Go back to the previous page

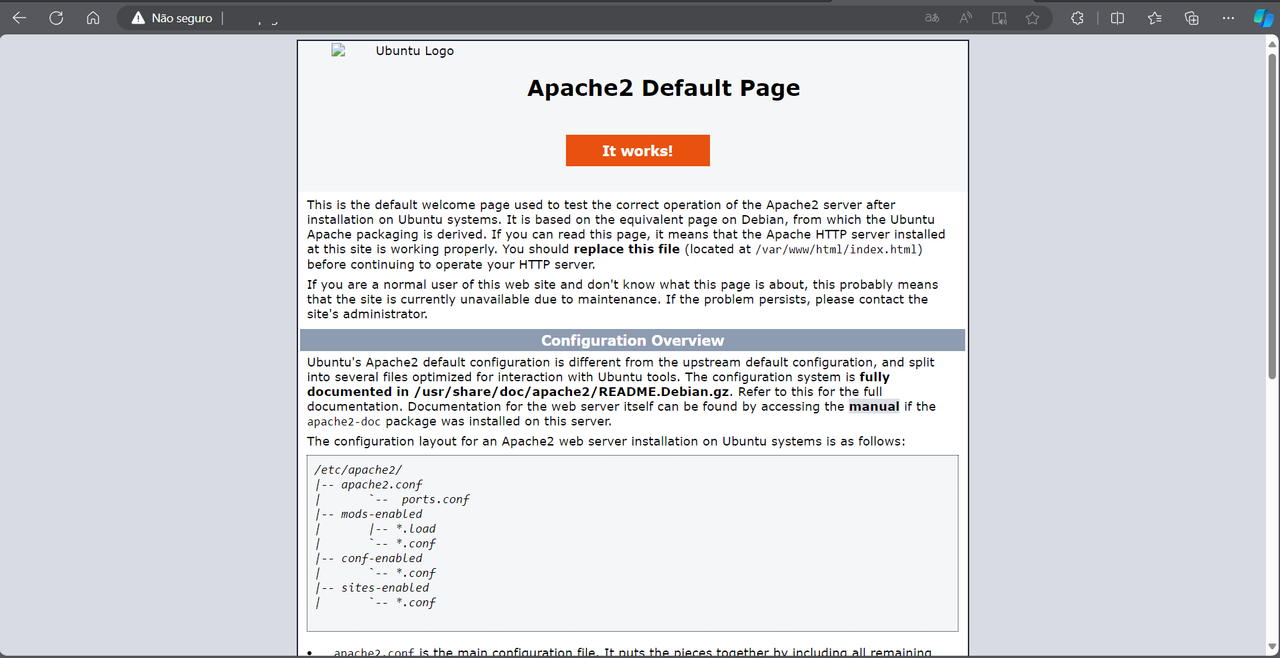click(x=19, y=18)
